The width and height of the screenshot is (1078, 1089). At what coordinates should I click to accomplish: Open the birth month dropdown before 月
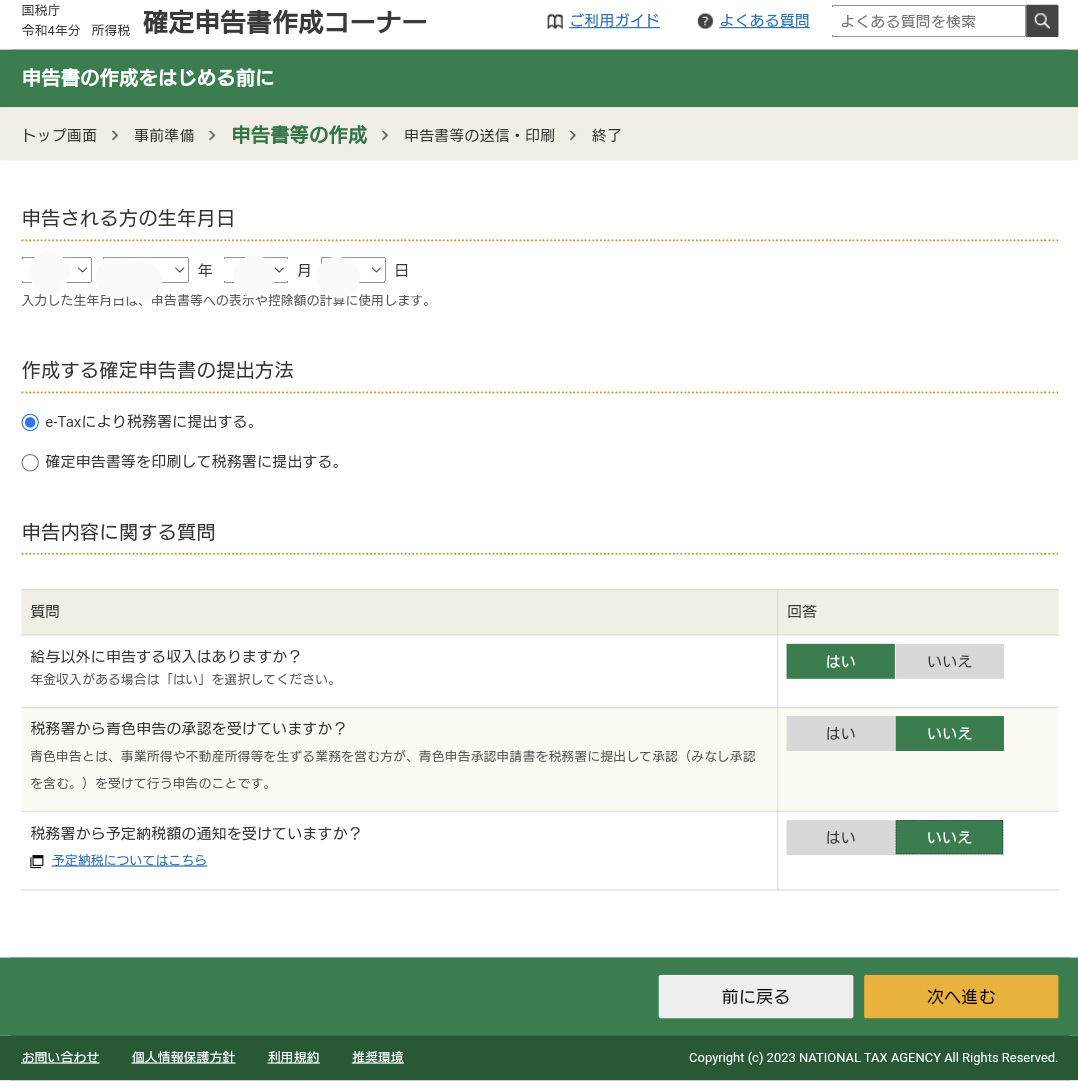(256, 270)
